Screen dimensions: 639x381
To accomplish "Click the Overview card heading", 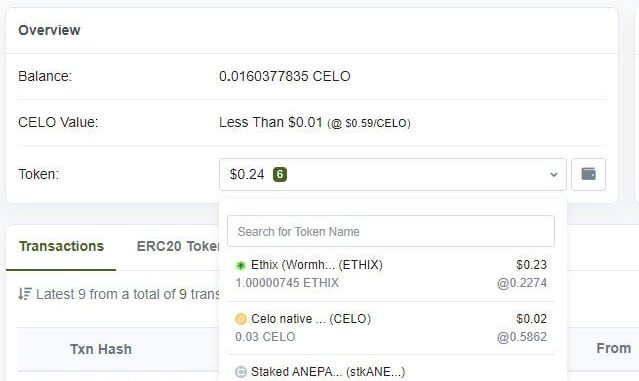I will (49, 30).
